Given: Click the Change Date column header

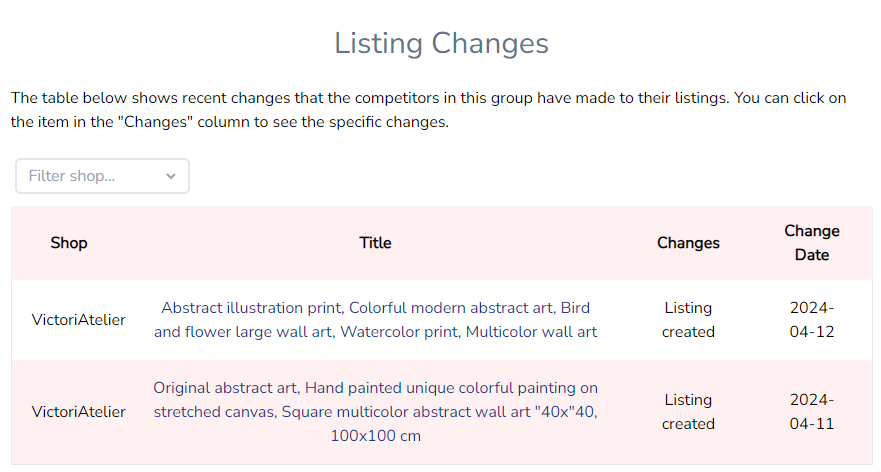Looking at the screenshot, I should [811, 243].
